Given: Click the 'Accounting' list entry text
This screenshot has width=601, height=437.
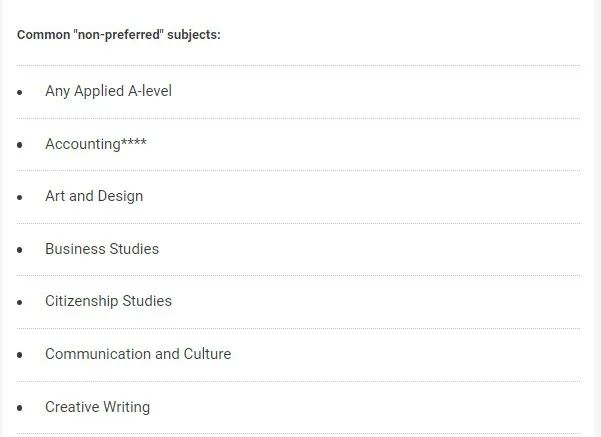Looking at the screenshot, I should click(83, 145).
